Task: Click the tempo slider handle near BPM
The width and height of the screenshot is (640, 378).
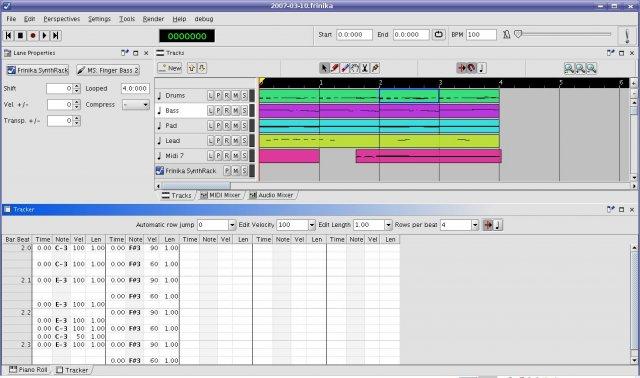Action: click(518, 34)
